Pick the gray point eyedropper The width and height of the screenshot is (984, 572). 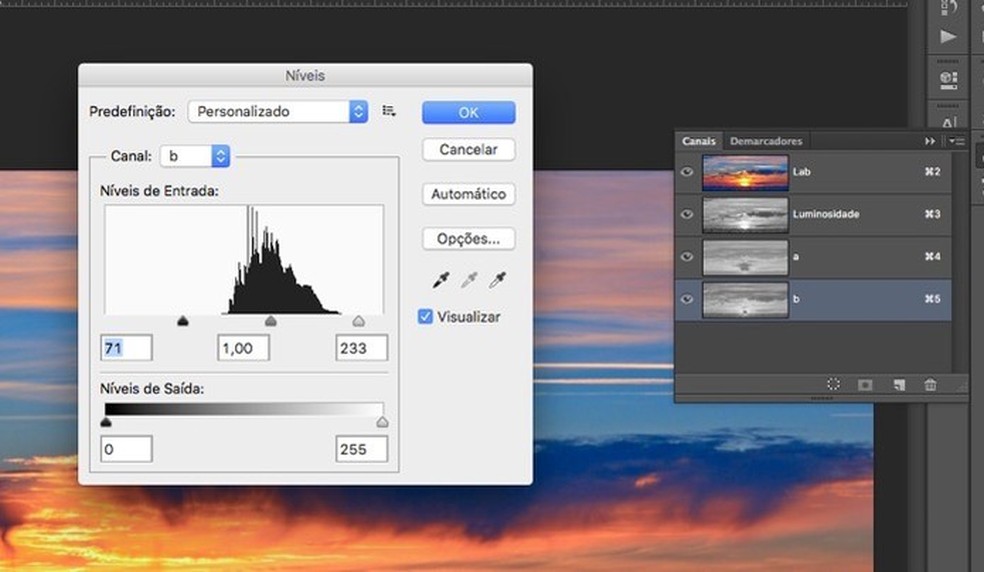pyautogui.click(x=469, y=281)
